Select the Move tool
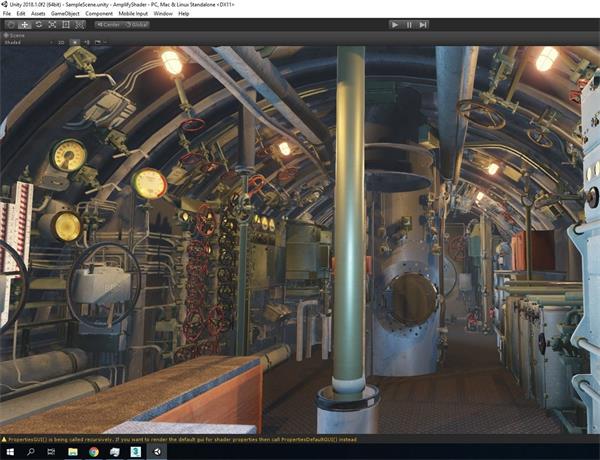Viewport: 600px width, 460px height. (x=22, y=24)
